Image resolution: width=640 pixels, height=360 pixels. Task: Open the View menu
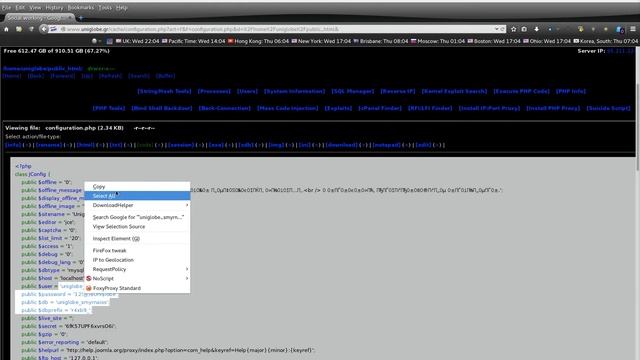tap(35, 7)
